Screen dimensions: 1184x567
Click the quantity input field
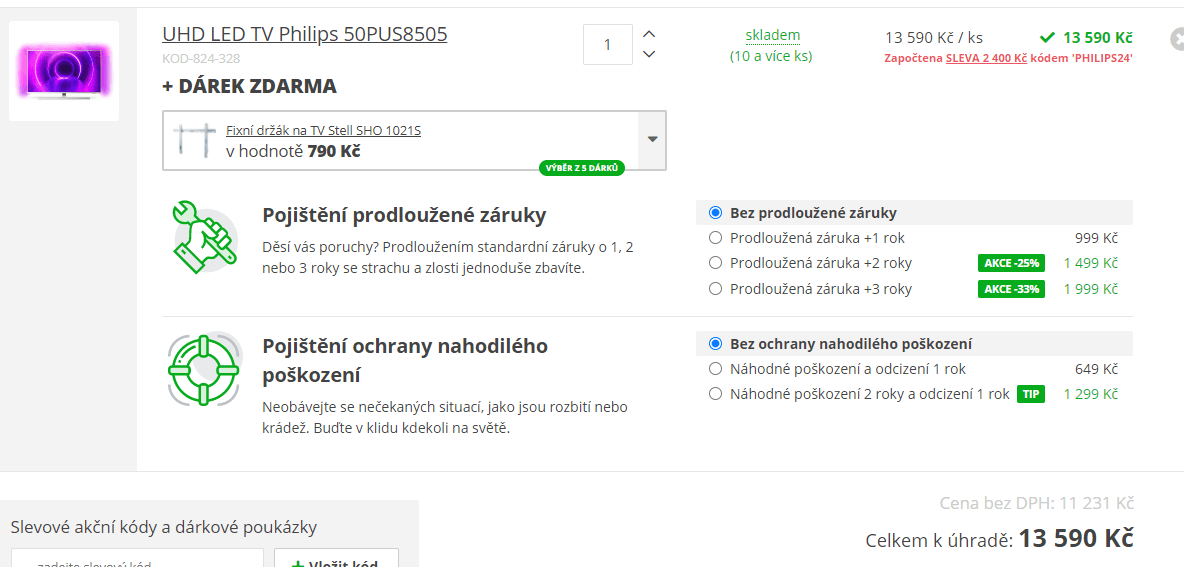(608, 45)
